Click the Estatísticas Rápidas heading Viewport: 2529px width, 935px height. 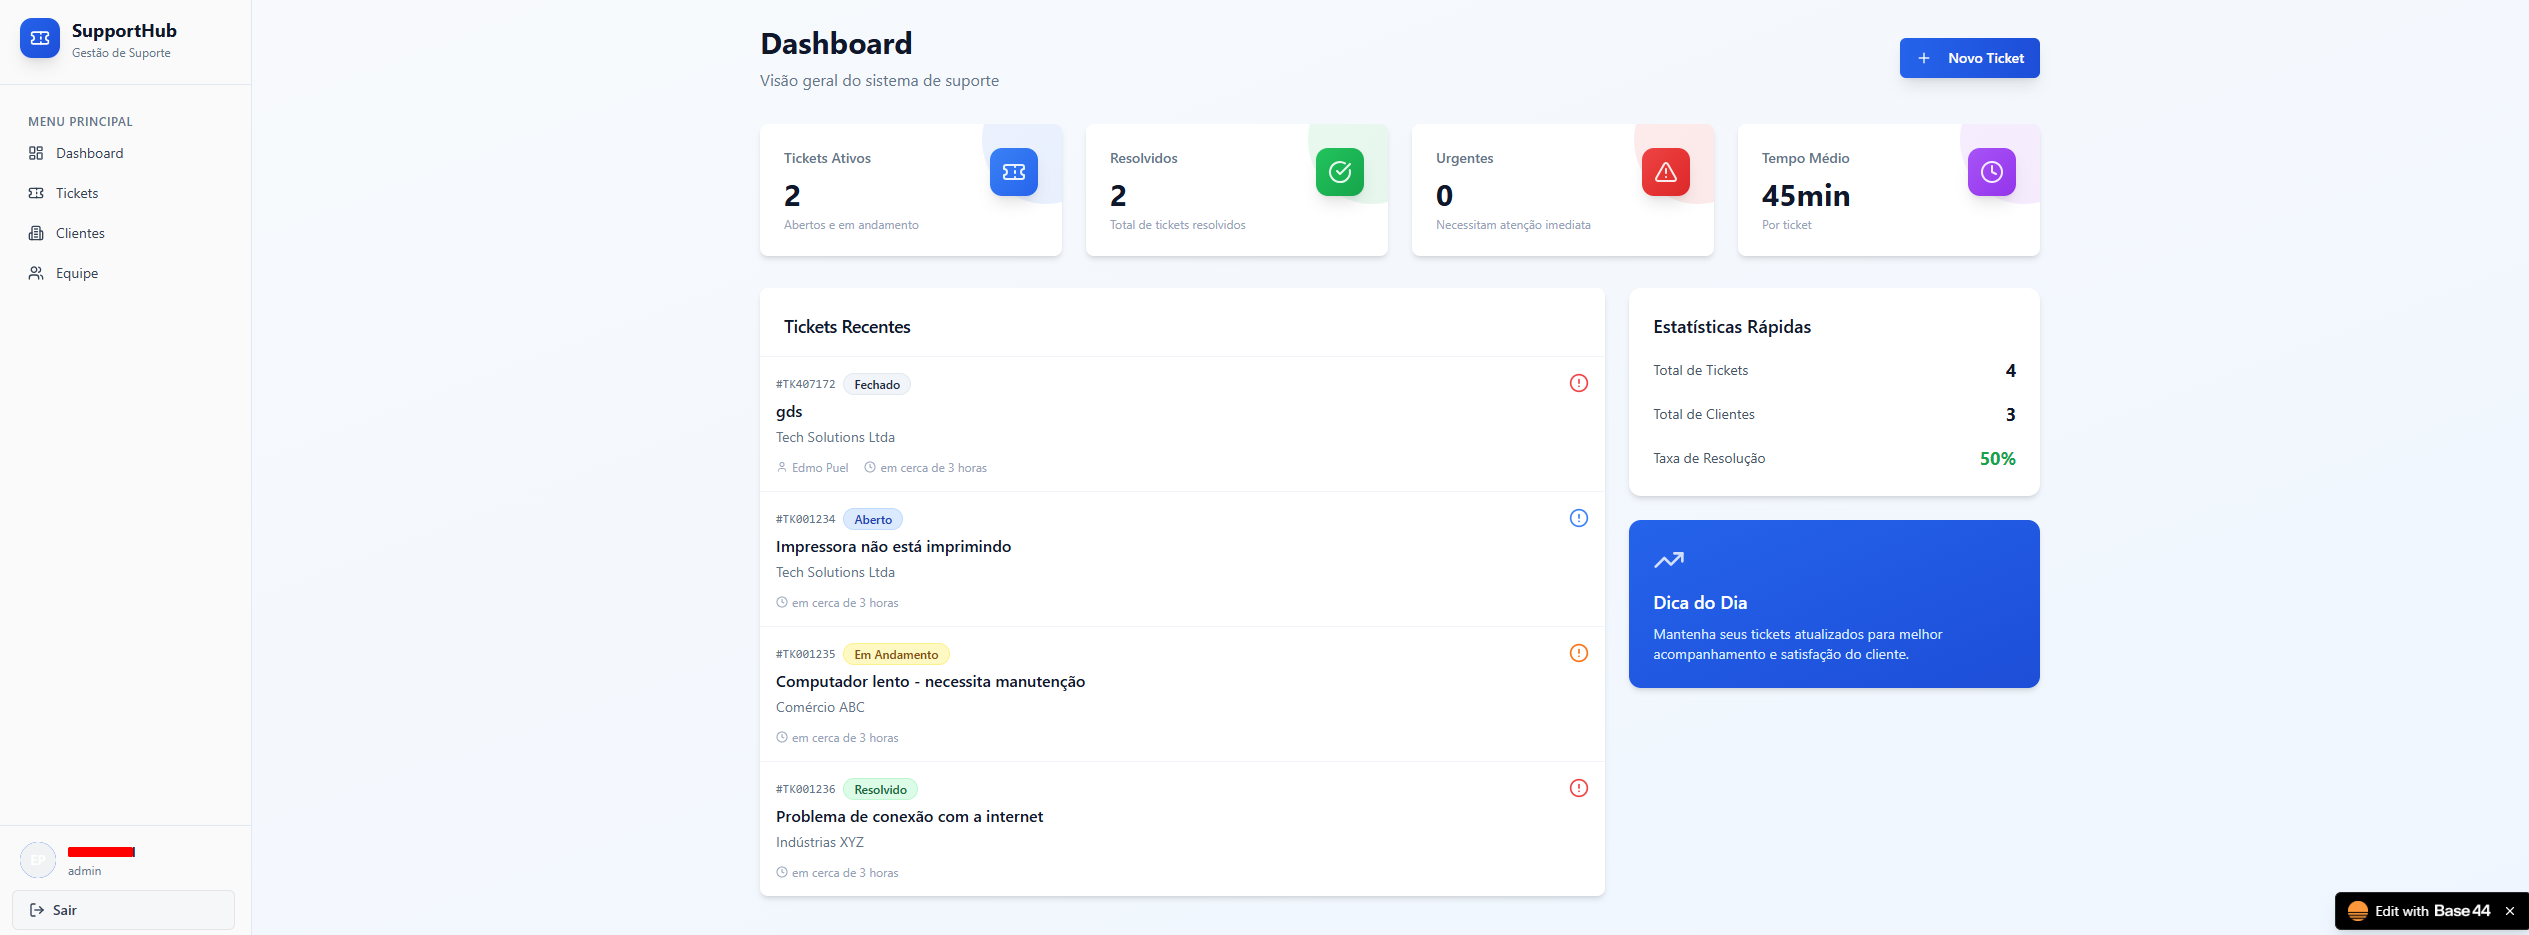(x=1732, y=327)
